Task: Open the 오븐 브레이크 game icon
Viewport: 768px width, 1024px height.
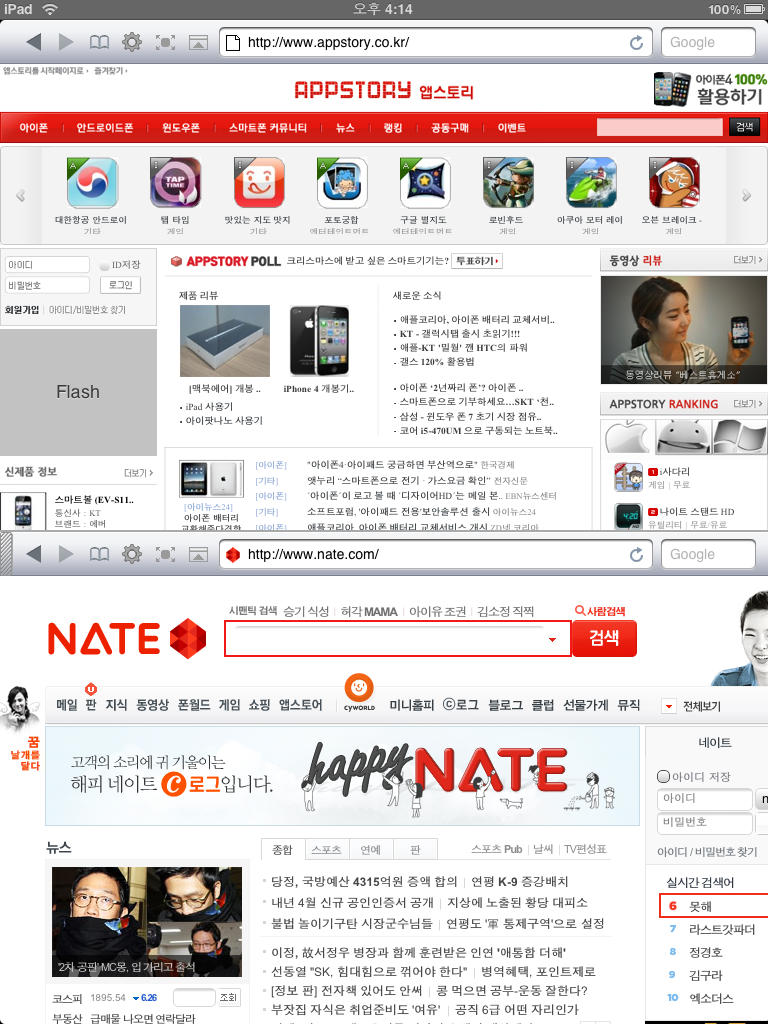Action: click(673, 183)
